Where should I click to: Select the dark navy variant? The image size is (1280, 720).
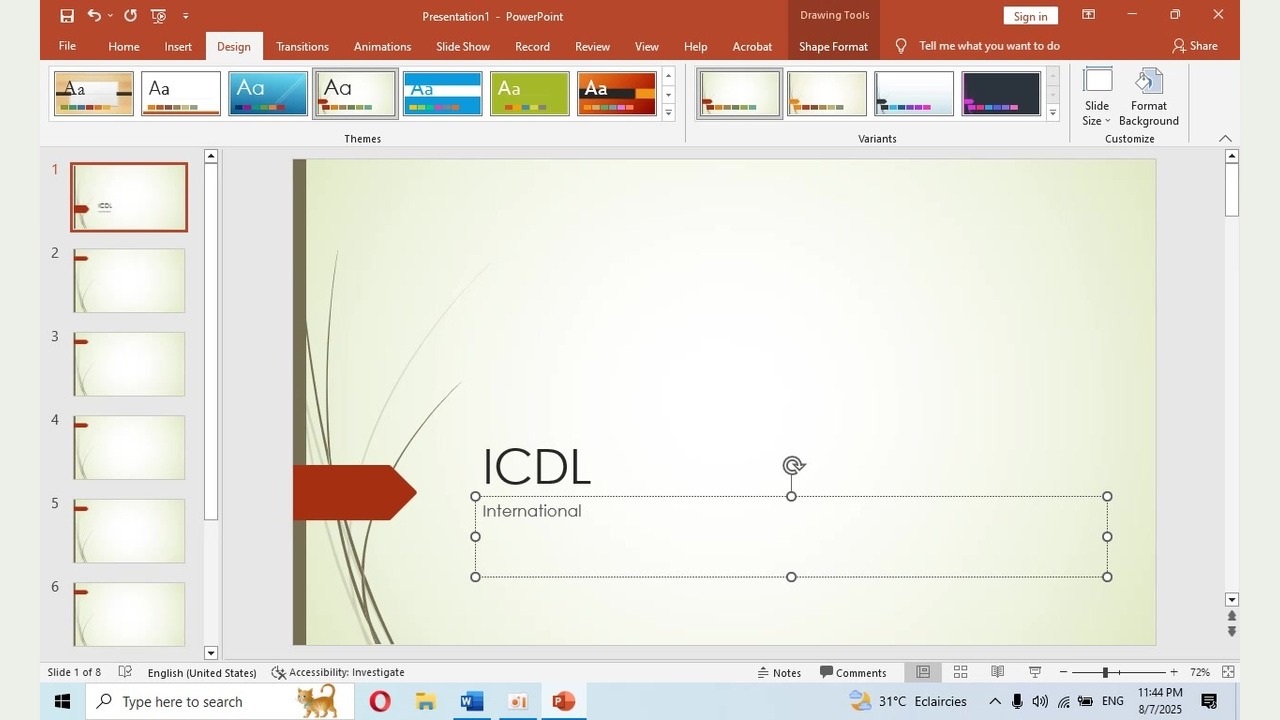pos(1001,93)
